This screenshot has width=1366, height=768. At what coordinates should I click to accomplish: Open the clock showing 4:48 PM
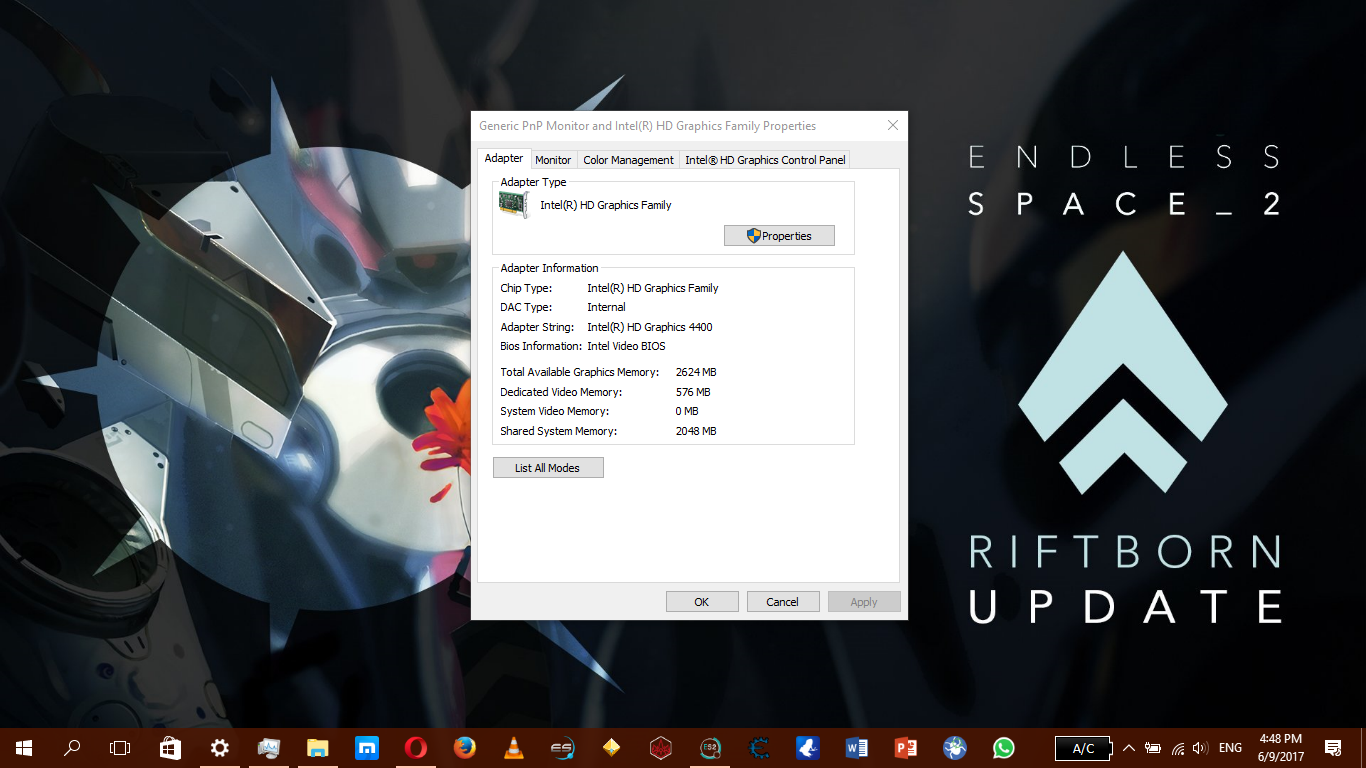[1280, 748]
